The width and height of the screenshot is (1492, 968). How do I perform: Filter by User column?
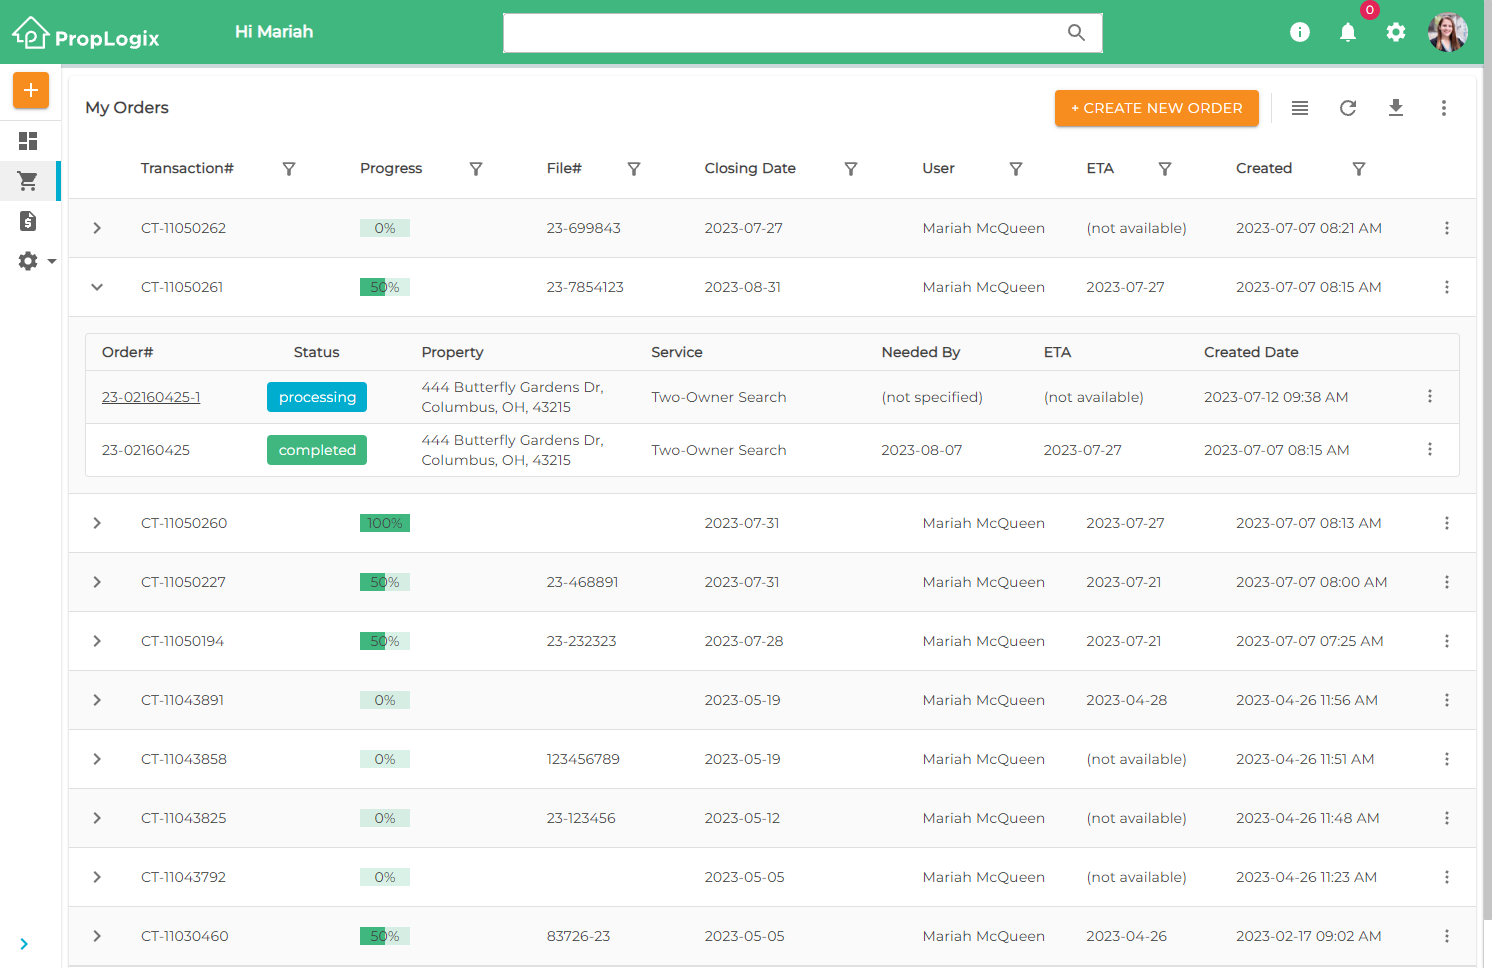click(x=1016, y=169)
